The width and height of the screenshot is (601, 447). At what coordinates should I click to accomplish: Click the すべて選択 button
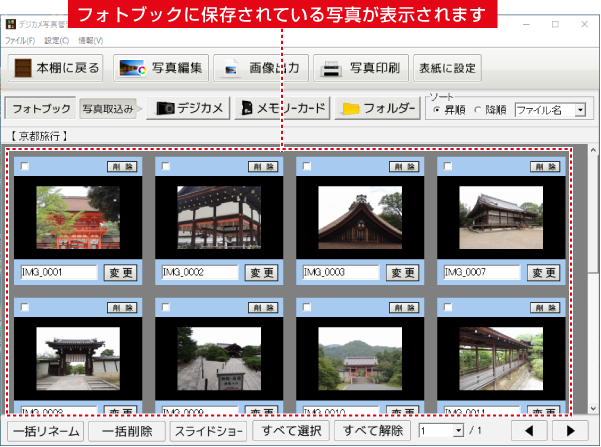click(287, 431)
